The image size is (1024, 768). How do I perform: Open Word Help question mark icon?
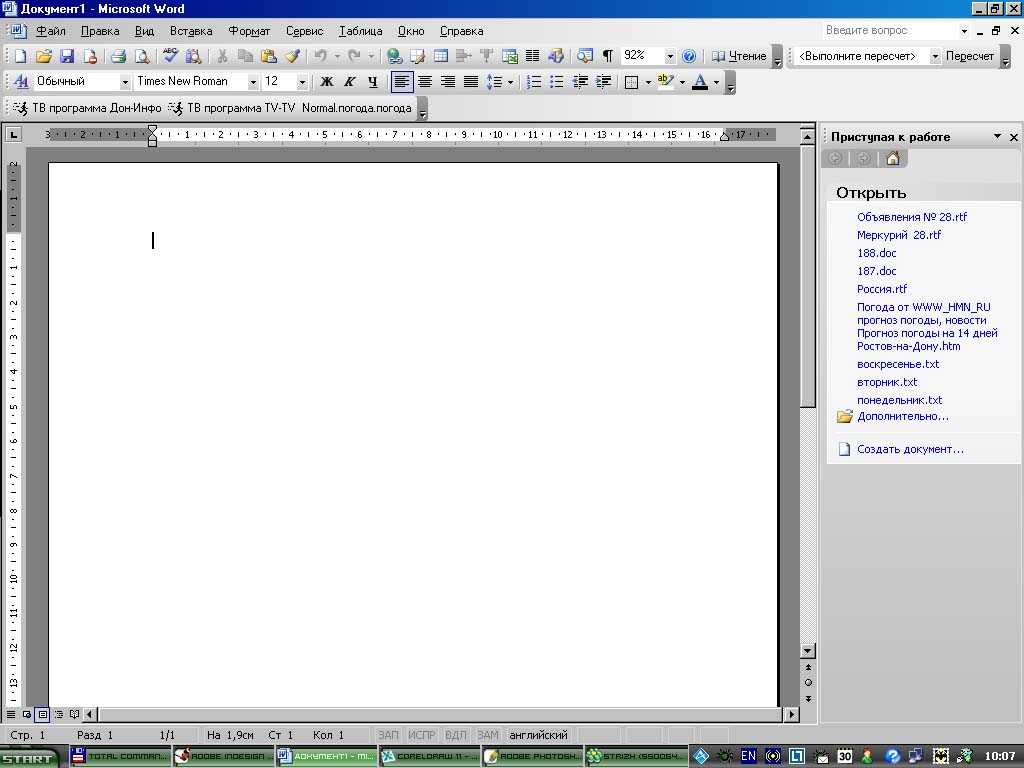(x=688, y=56)
